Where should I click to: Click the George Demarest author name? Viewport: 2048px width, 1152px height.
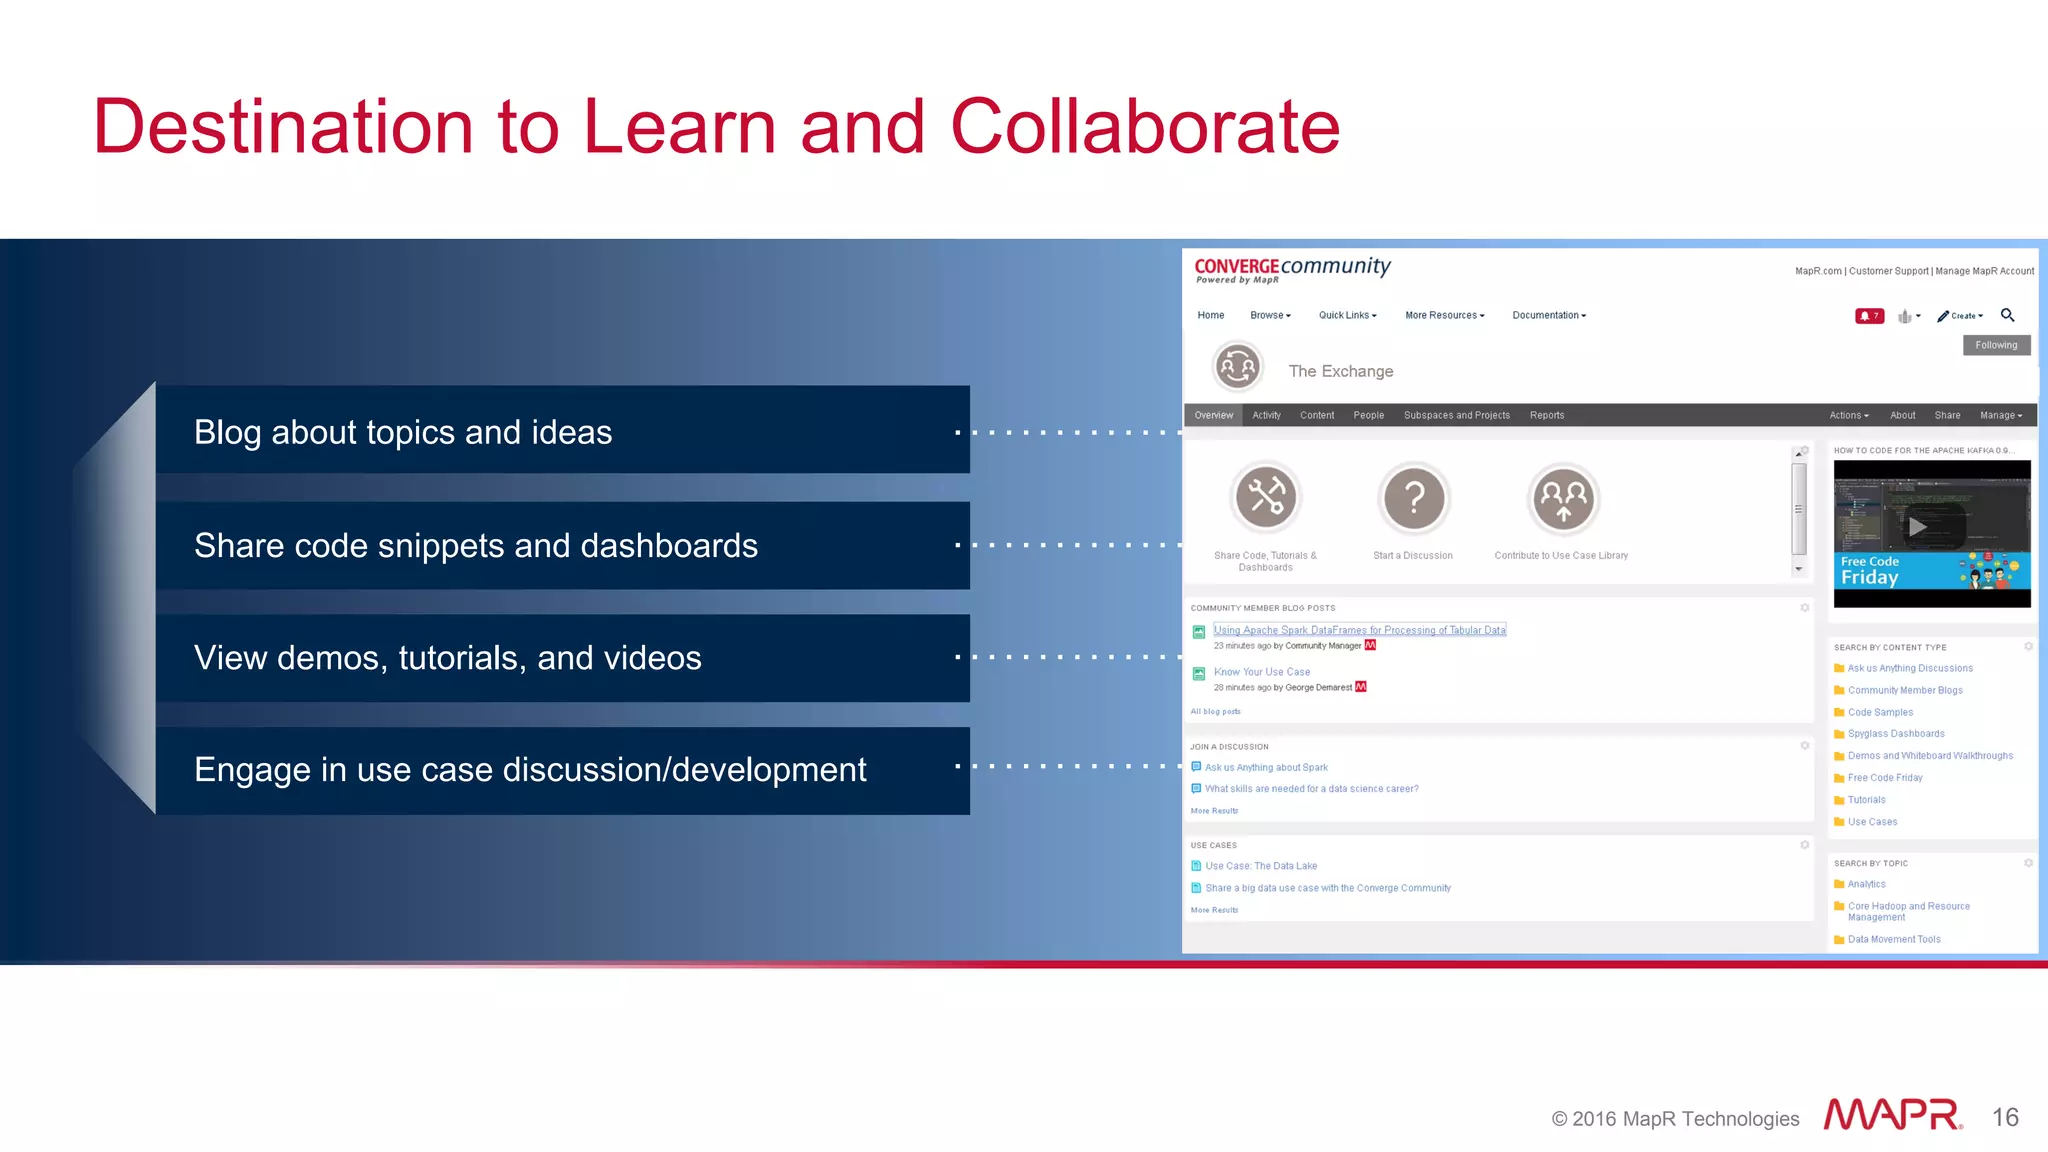click(x=1318, y=688)
